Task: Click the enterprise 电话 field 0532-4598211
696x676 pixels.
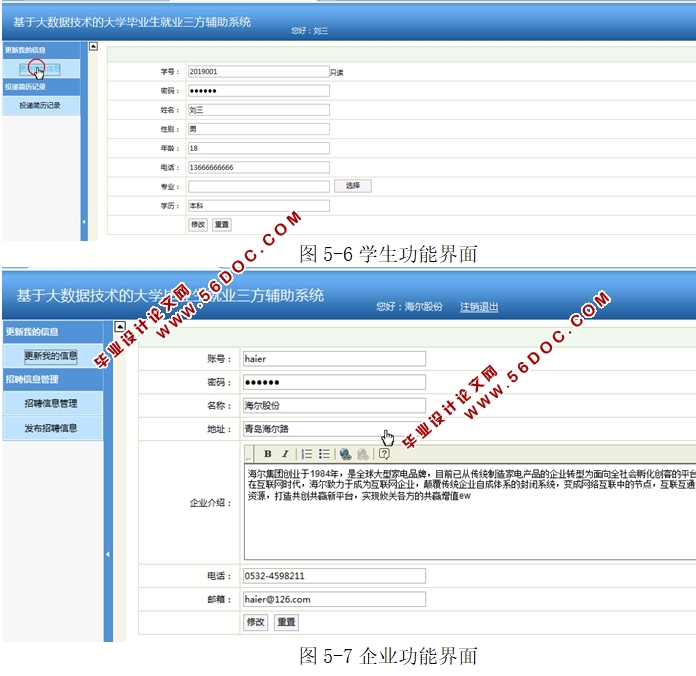Action: click(334, 576)
